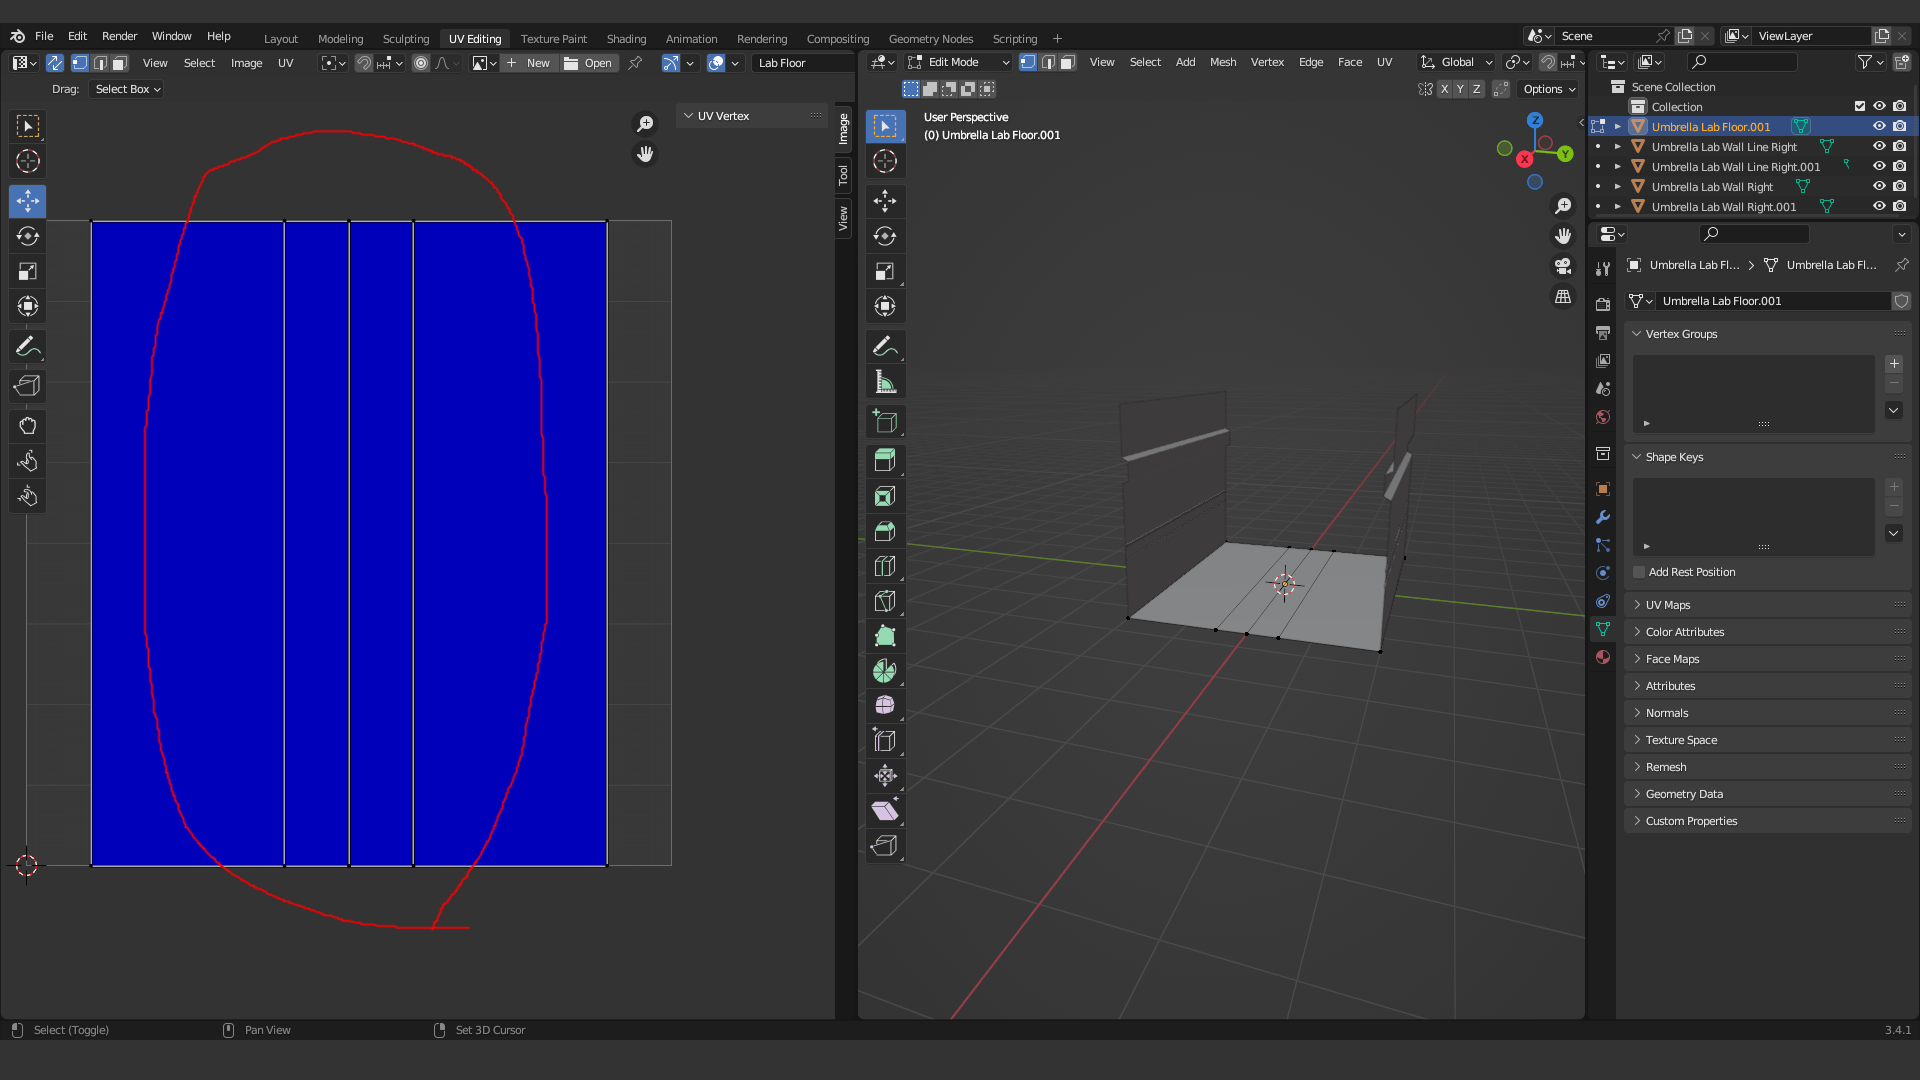The height and width of the screenshot is (1080, 1920).
Task: Hide Umbrella Lab Wall Line Right in the outliner
Action: [x=1880, y=146]
